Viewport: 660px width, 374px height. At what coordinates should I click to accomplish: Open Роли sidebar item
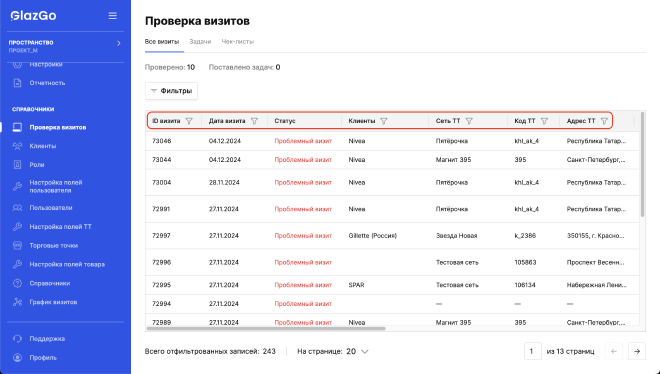pyautogui.click(x=37, y=165)
